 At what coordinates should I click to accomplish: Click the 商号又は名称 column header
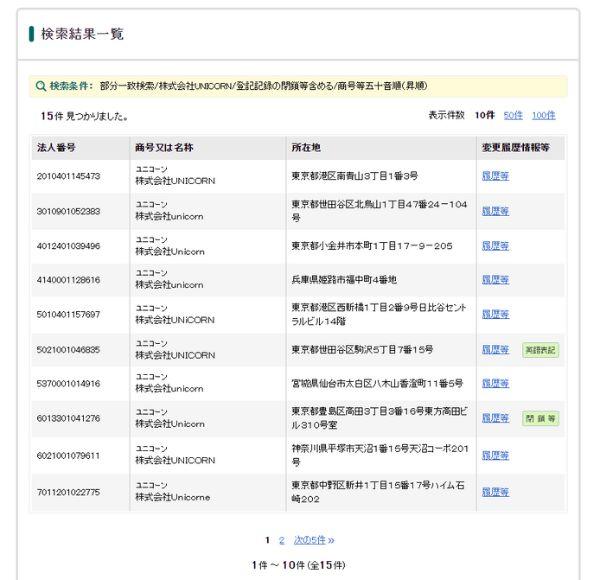pyautogui.click(x=164, y=147)
